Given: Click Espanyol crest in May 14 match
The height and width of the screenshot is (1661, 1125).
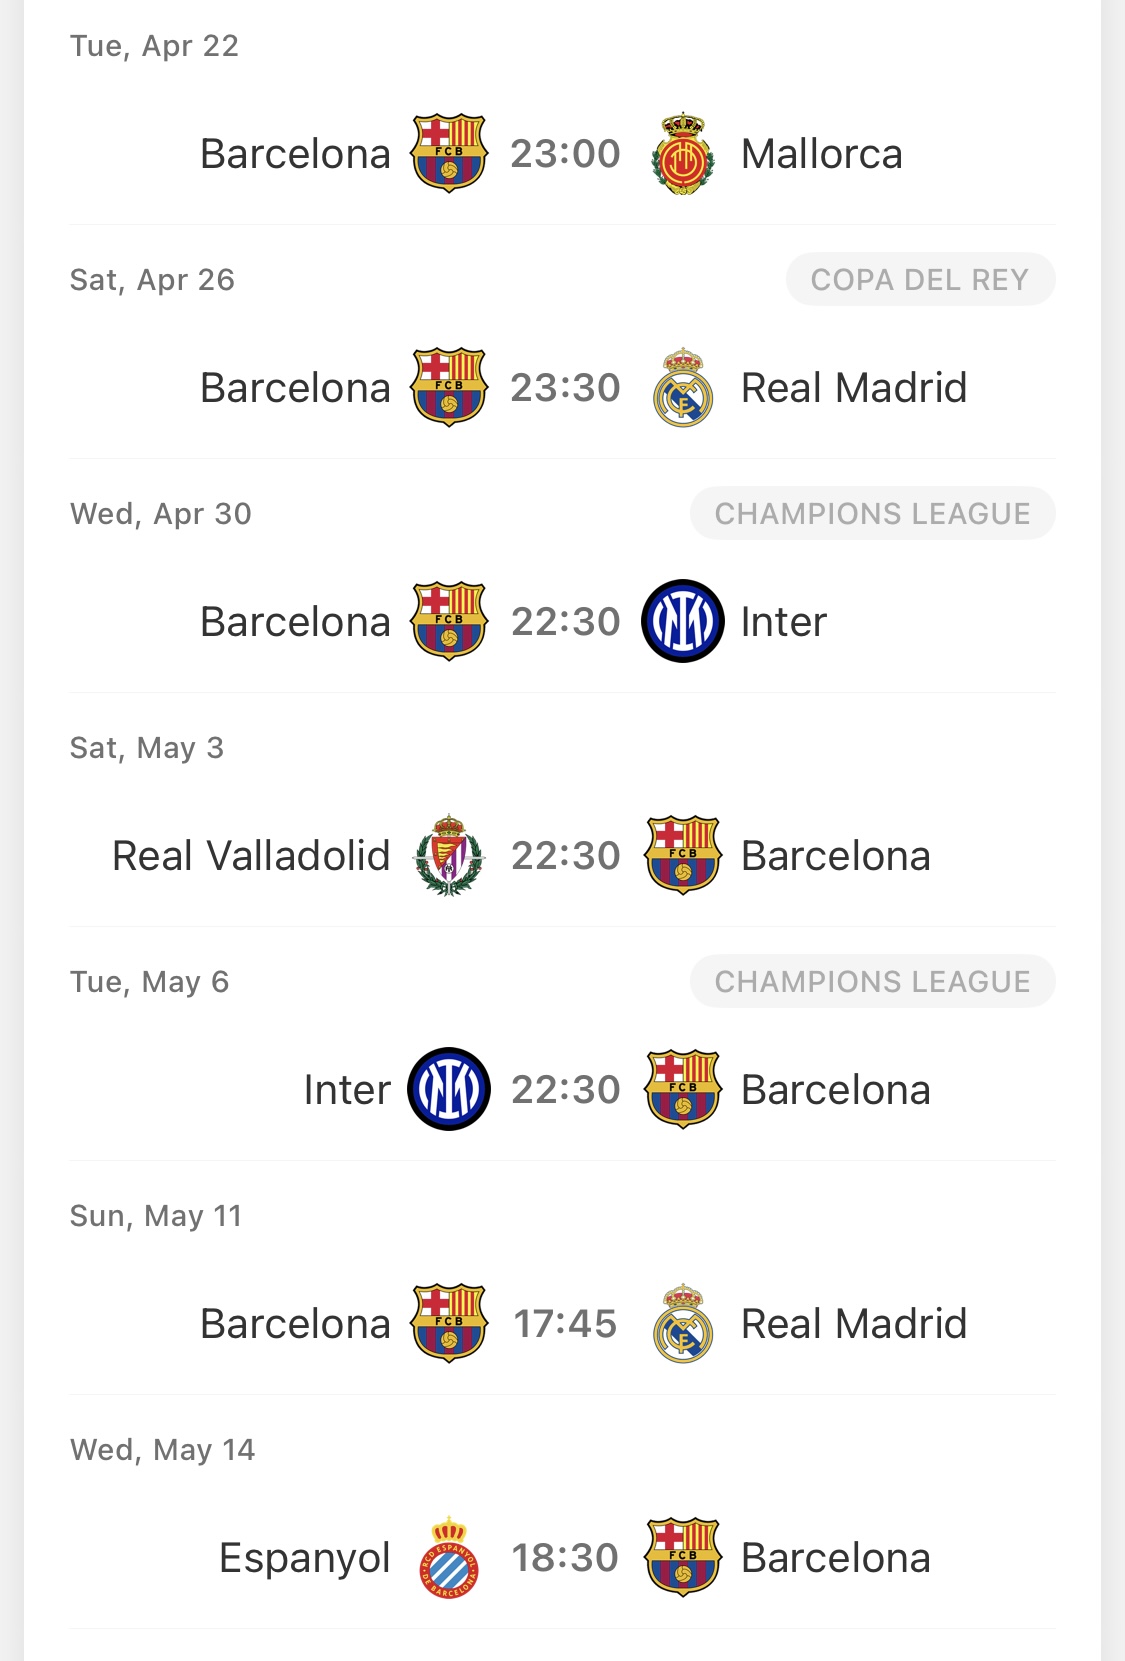Looking at the screenshot, I should point(449,1557).
